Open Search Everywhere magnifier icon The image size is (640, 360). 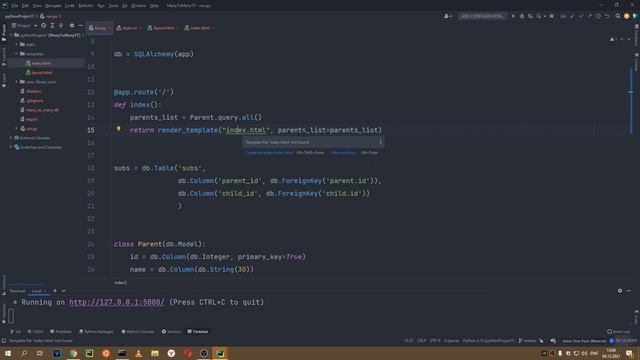pyautogui.click(x=618, y=16)
